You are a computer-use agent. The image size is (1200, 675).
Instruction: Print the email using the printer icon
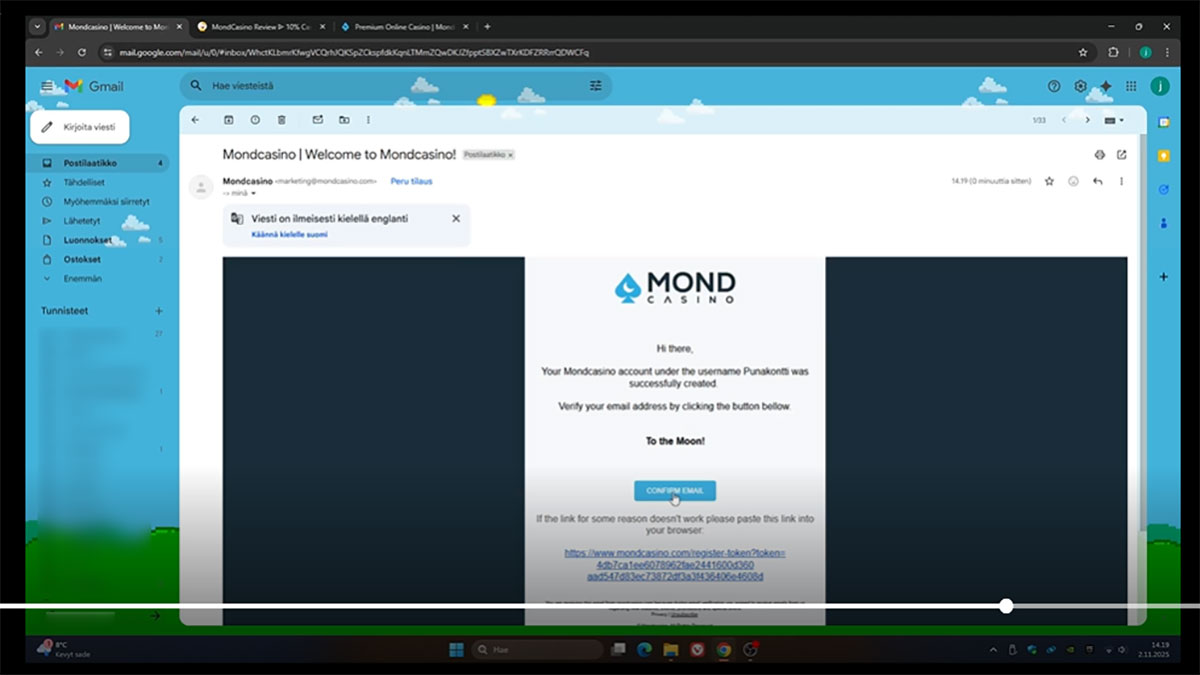pos(1099,155)
